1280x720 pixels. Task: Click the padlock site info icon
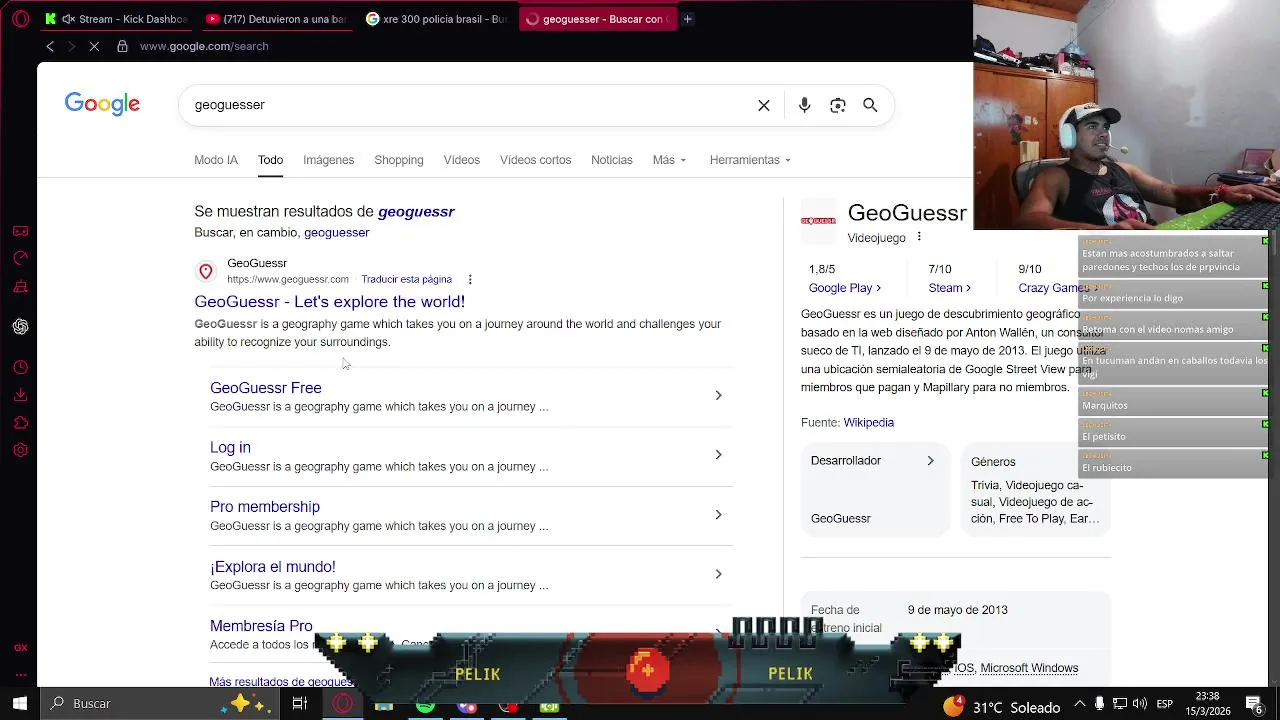click(x=122, y=46)
